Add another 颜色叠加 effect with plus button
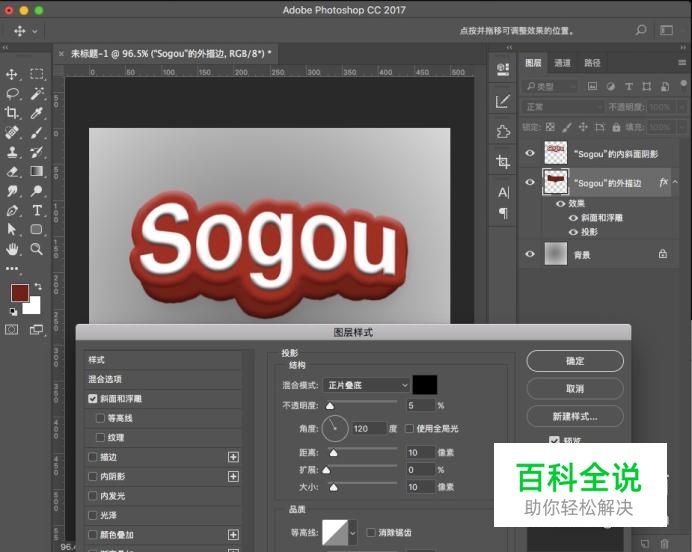 point(233,535)
